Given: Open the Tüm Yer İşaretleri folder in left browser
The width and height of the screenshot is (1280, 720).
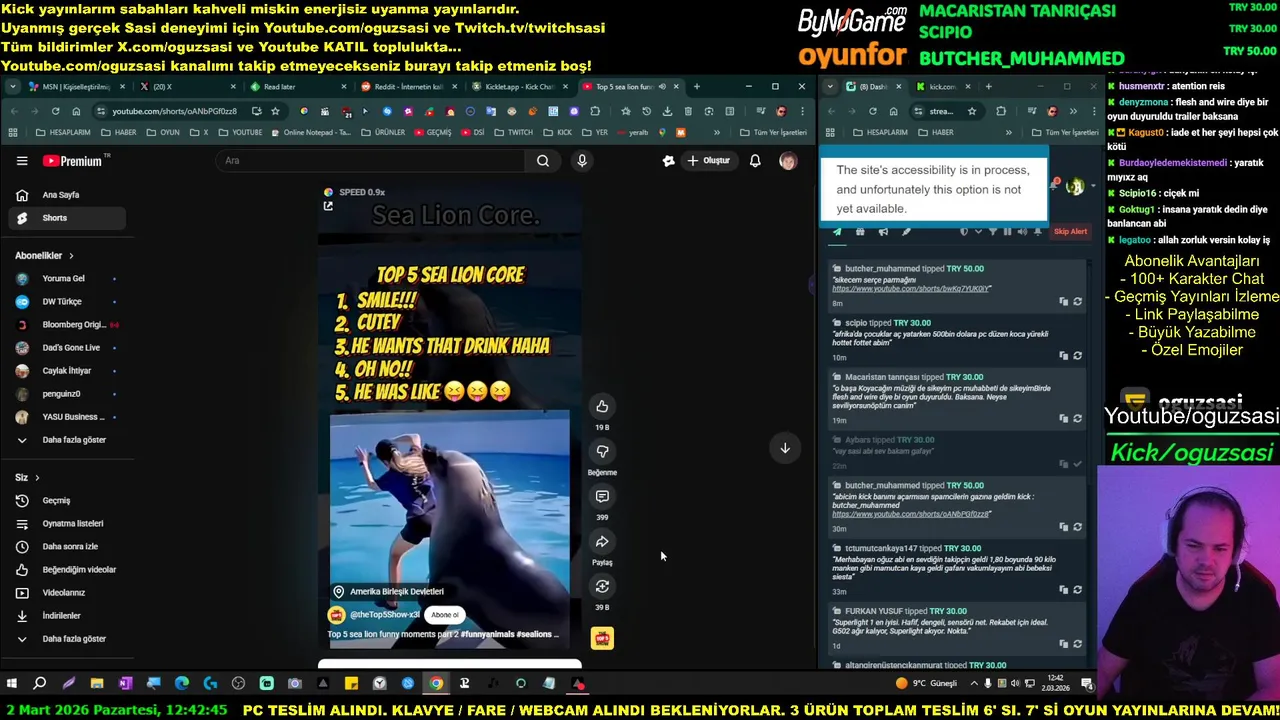Looking at the screenshot, I should [773, 132].
